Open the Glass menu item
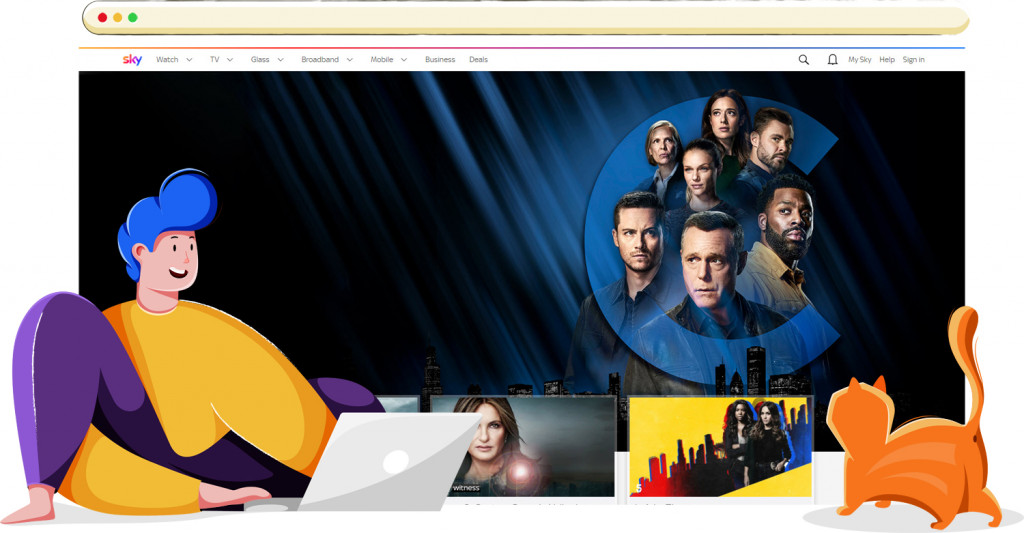Screen dimensions: 1024x533 [260, 59]
